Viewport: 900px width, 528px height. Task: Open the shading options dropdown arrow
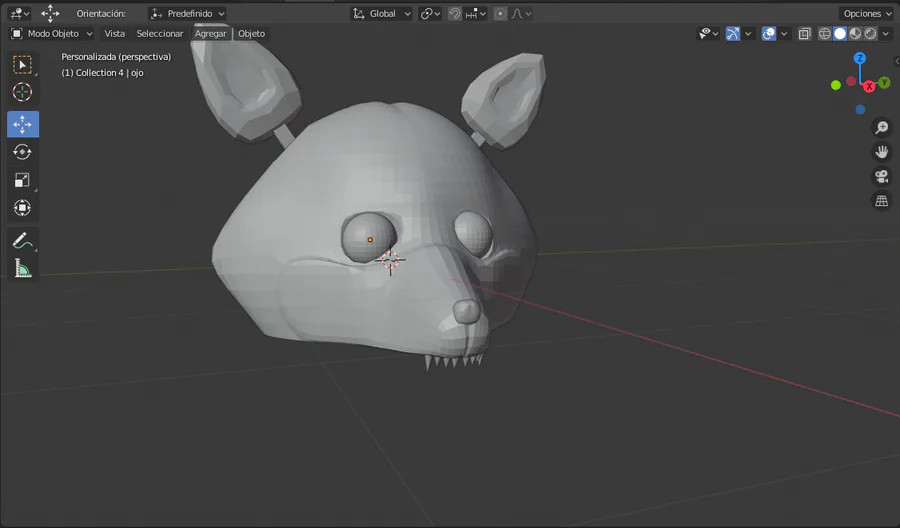click(x=886, y=34)
